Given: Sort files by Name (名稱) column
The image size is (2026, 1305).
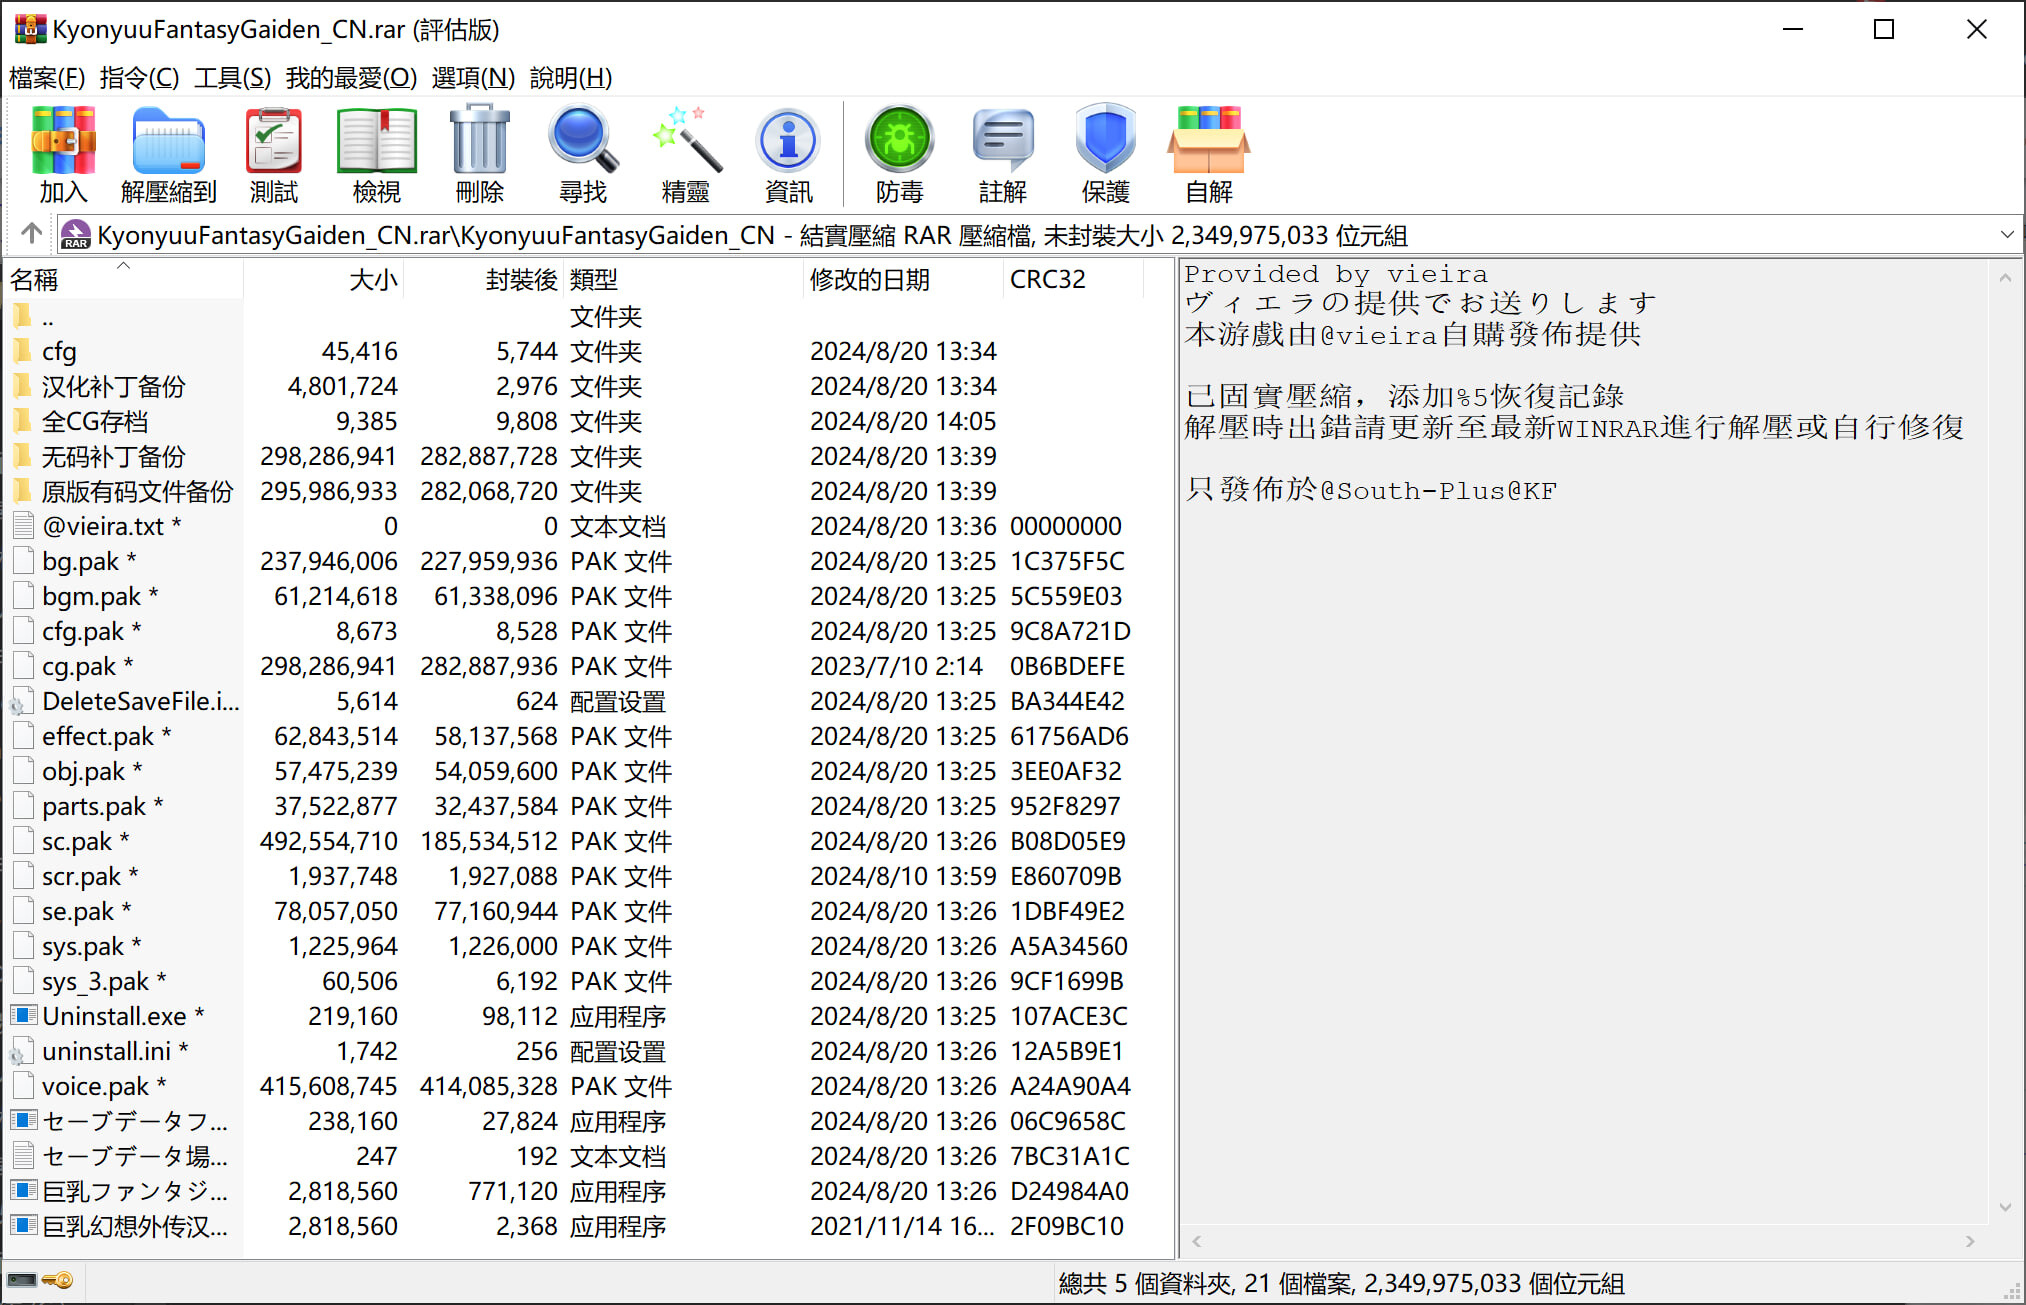Looking at the screenshot, I should (35, 280).
